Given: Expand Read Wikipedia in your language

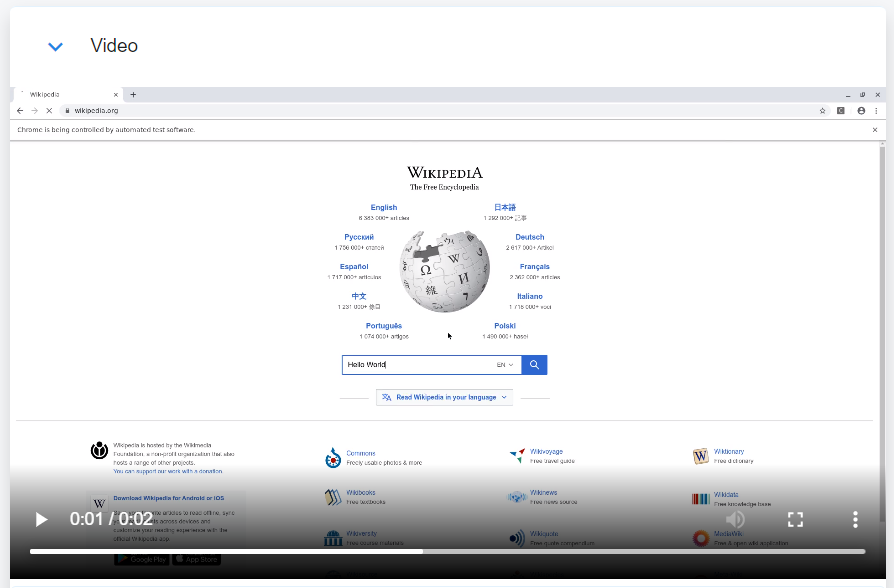Looking at the screenshot, I should 445,398.
